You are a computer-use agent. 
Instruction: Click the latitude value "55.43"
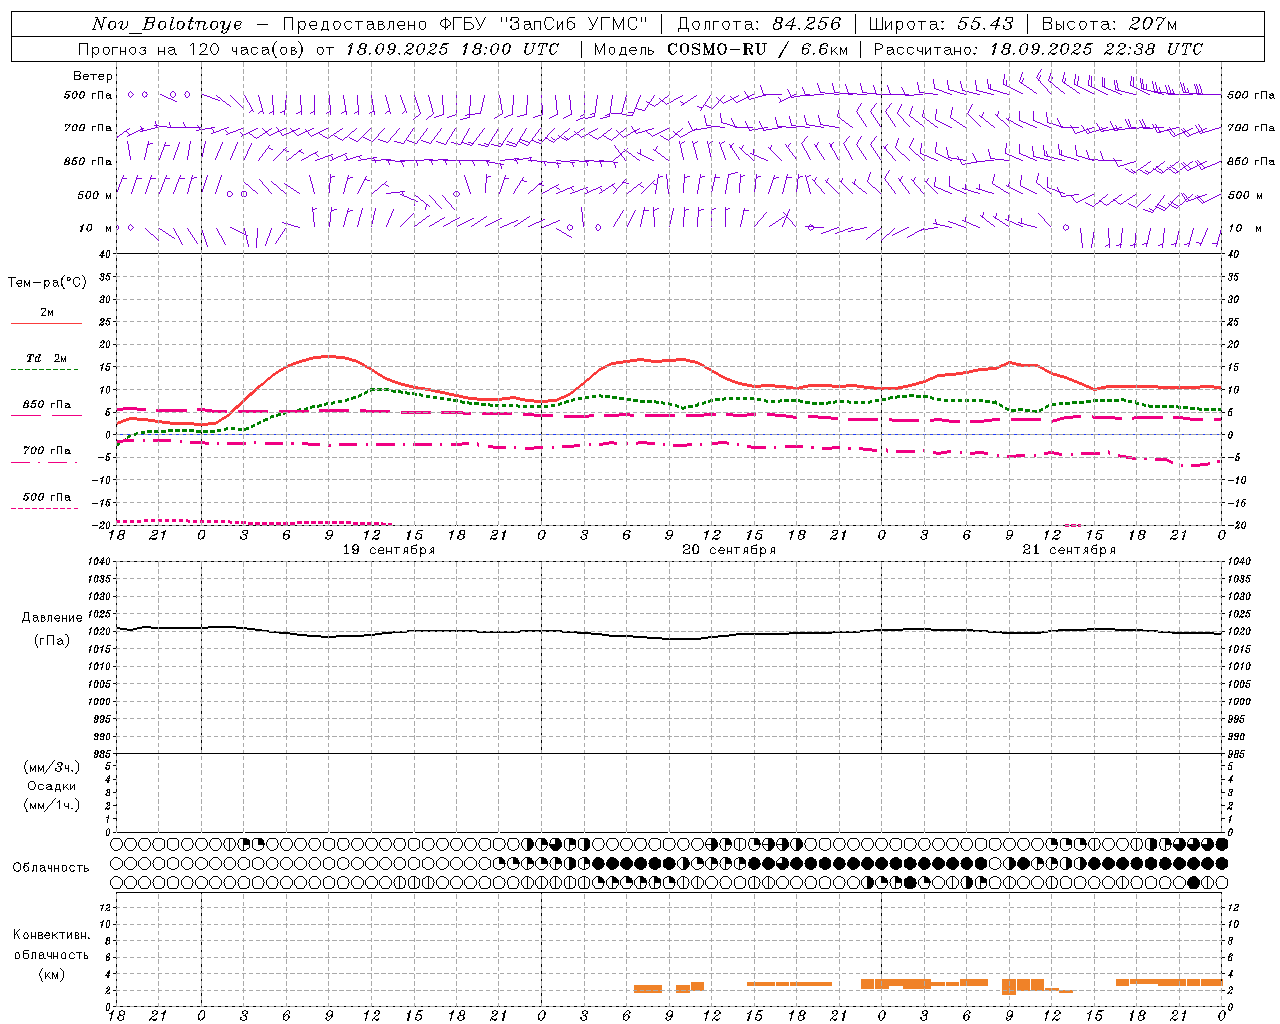[x=985, y=24]
